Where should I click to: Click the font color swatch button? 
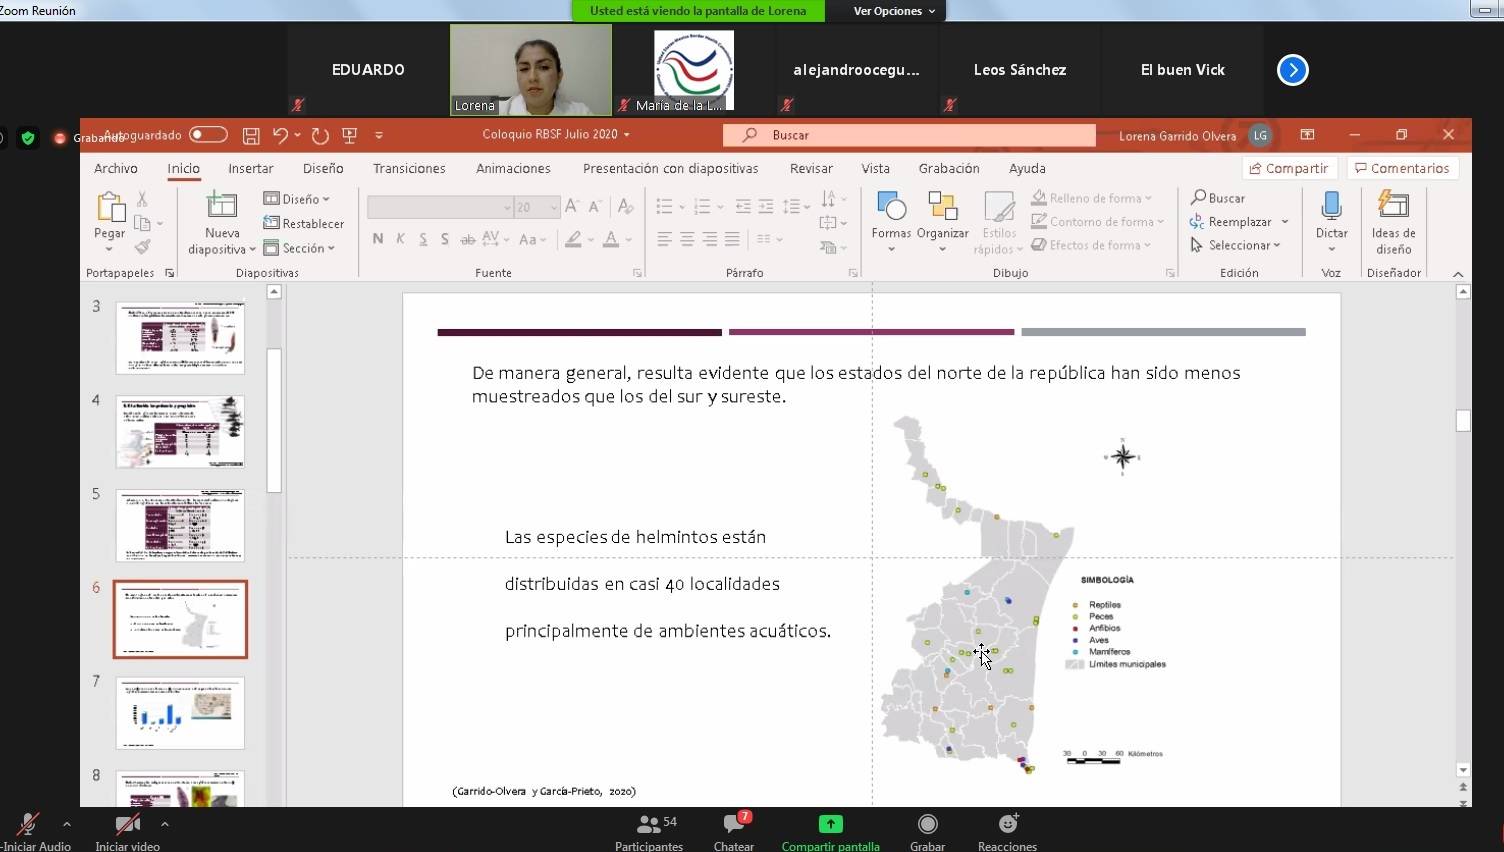(610, 239)
